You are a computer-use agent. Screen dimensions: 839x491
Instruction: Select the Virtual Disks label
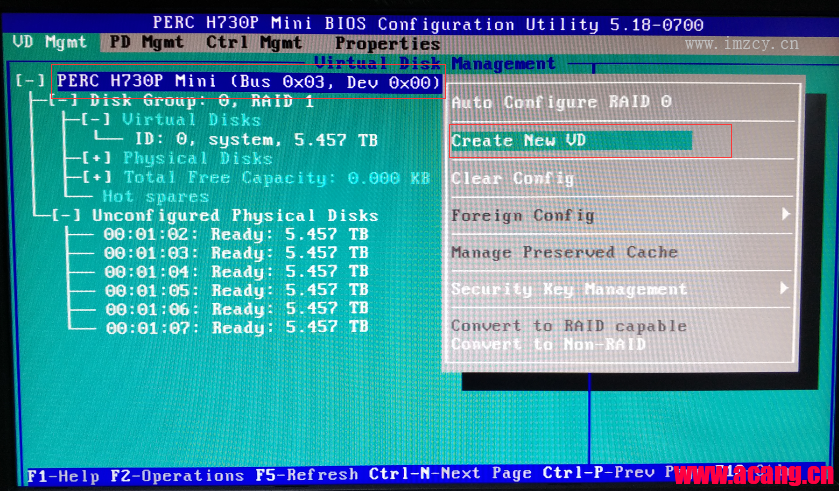point(192,120)
